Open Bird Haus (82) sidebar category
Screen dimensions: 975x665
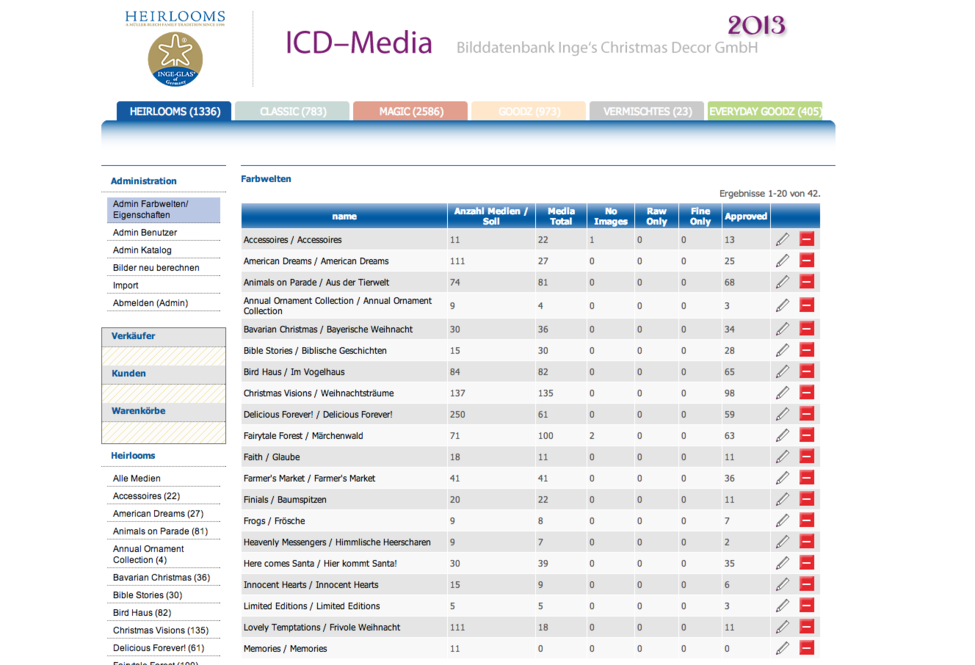click(142, 613)
